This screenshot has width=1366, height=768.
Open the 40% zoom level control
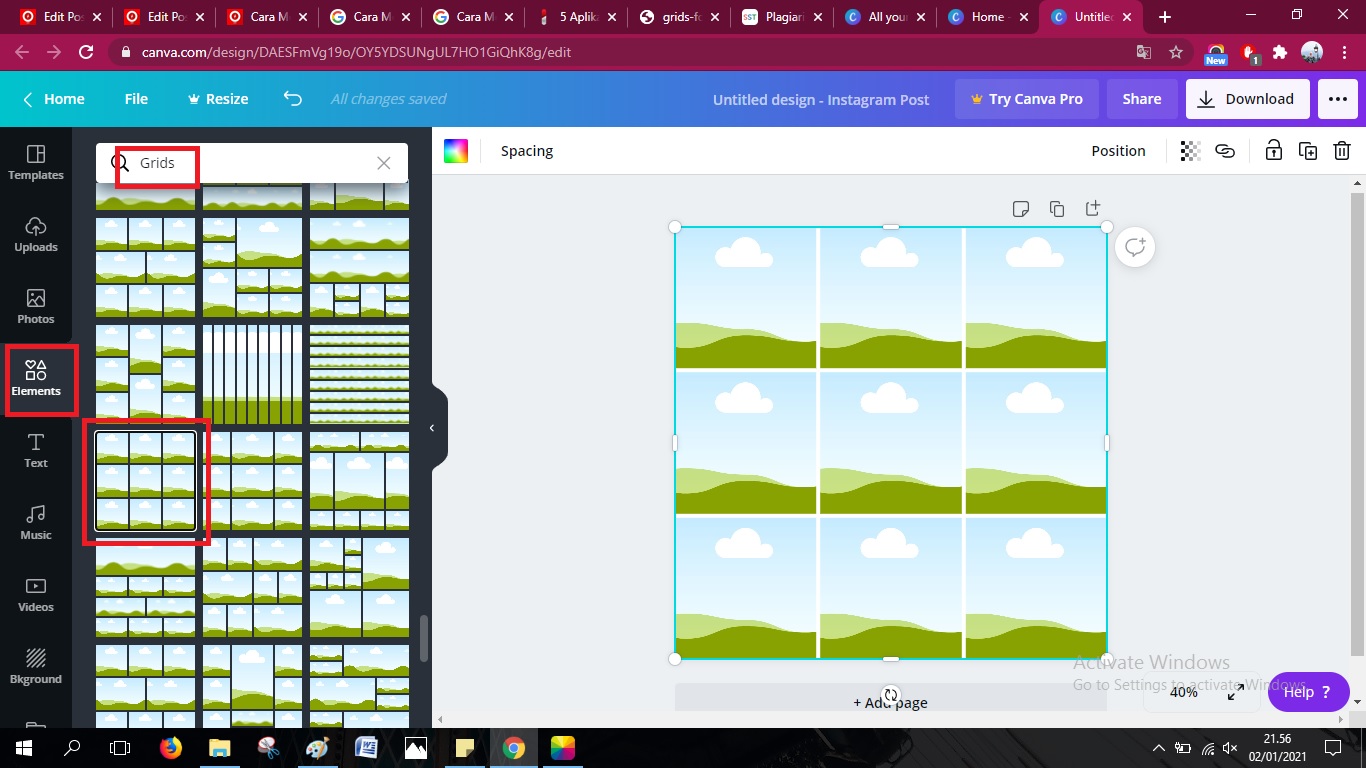click(1184, 692)
